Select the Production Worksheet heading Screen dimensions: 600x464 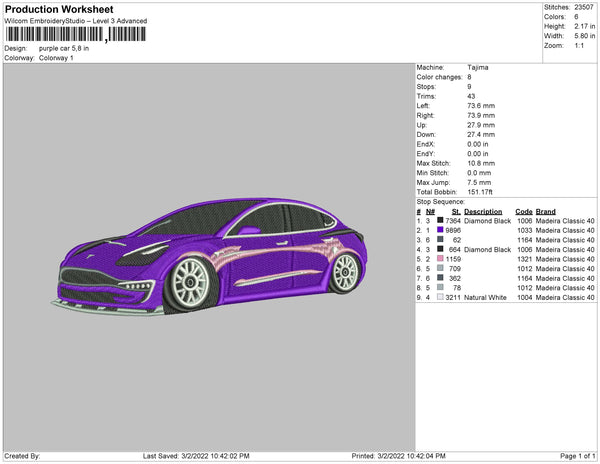[x=59, y=10]
